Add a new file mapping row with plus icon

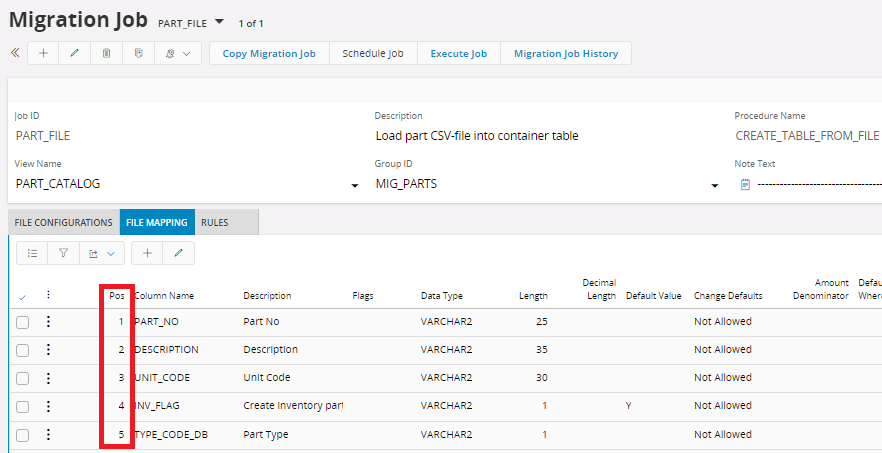(147, 253)
